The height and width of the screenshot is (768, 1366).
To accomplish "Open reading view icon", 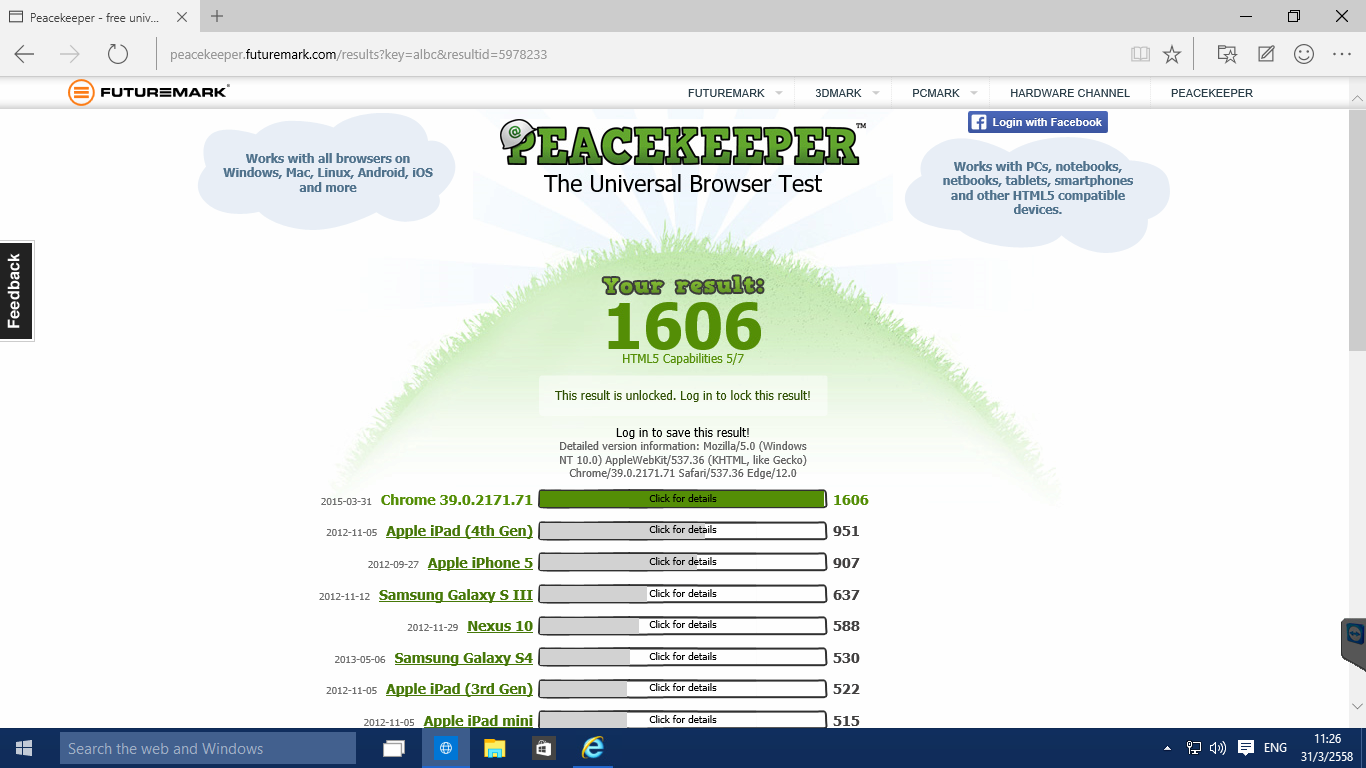I will [1140, 54].
